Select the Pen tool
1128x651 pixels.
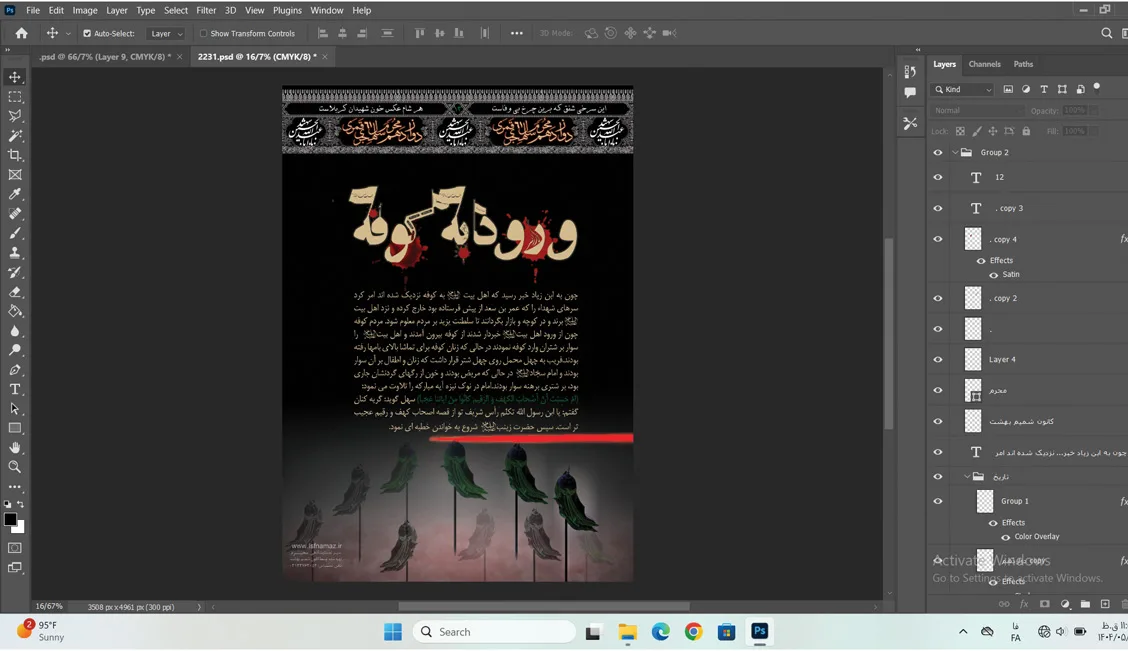[14, 369]
